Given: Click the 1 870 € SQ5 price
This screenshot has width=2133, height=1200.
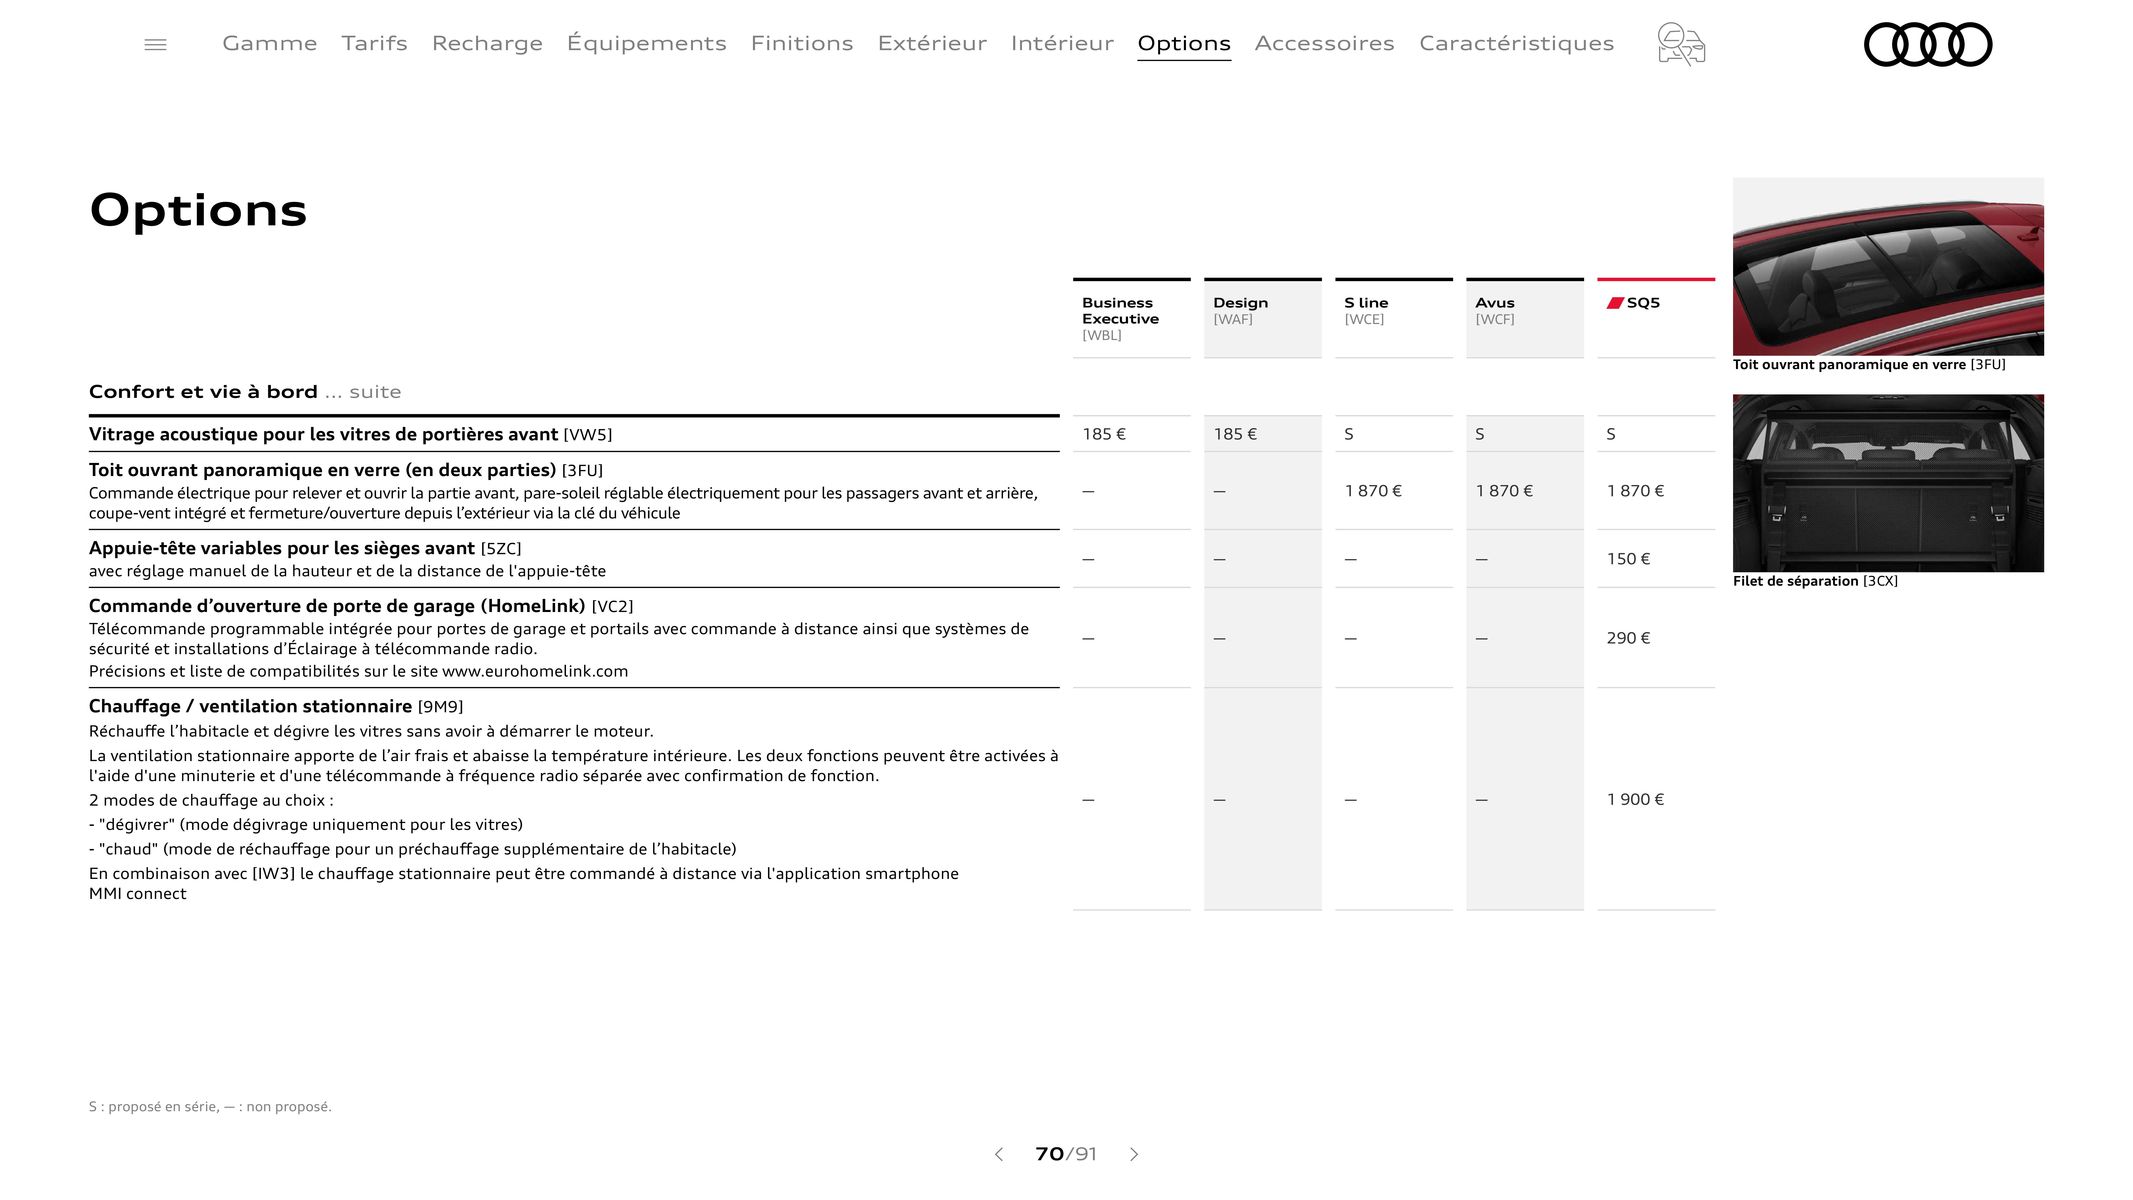Looking at the screenshot, I should [1635, 491].
